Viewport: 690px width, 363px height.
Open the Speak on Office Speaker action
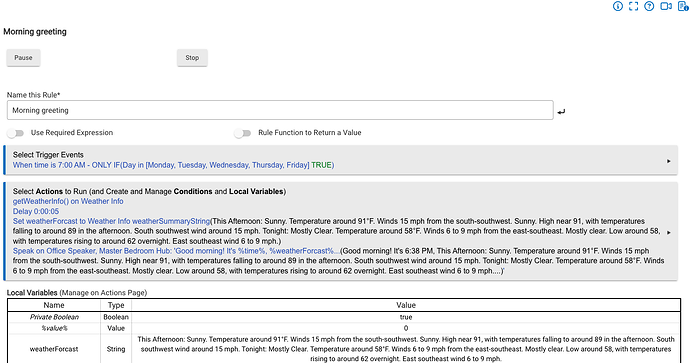[176, 251]
